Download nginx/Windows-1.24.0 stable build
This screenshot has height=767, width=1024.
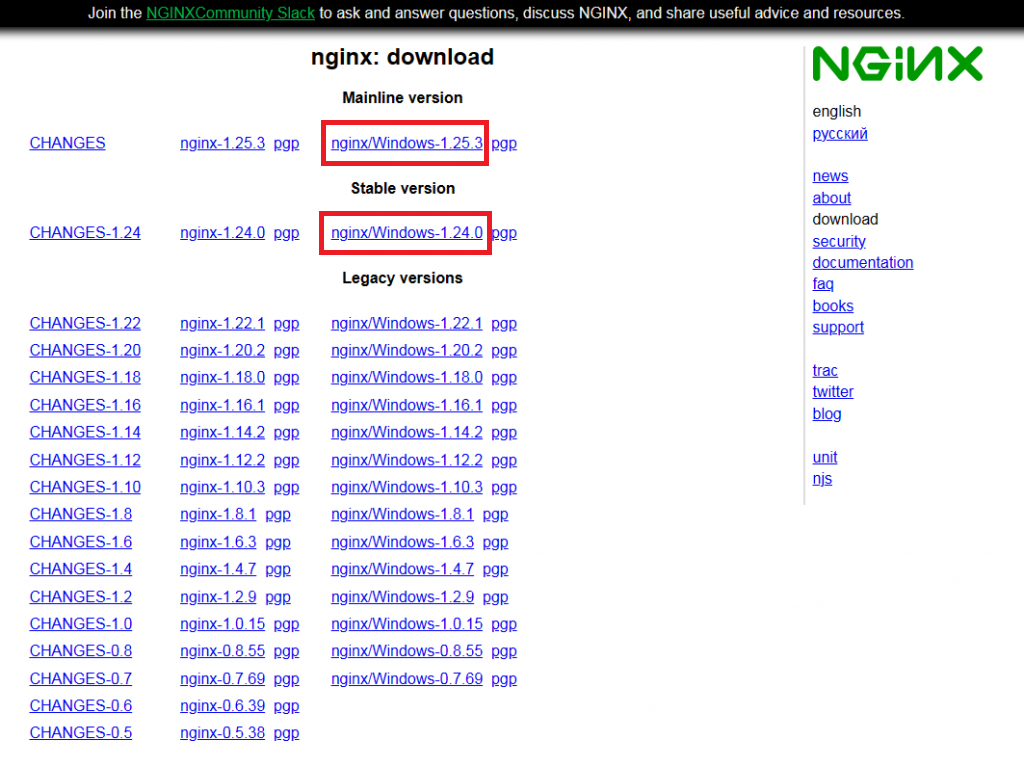(x=407, y=233)
